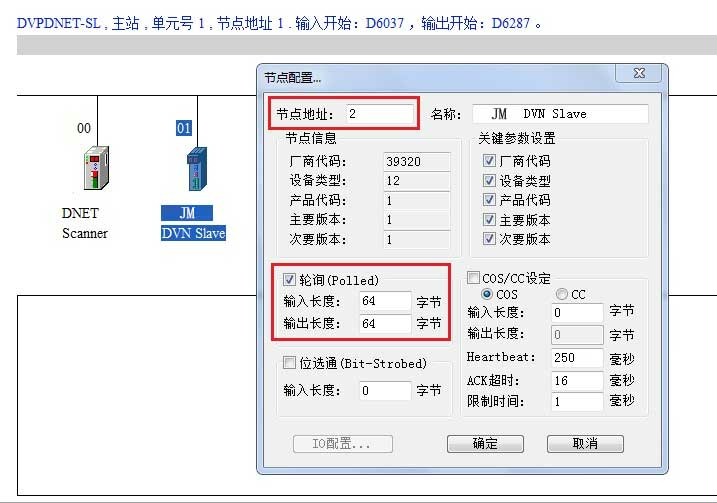717x503 pixels.
Task: Select the CC radio button
Action: click(562, 294)
